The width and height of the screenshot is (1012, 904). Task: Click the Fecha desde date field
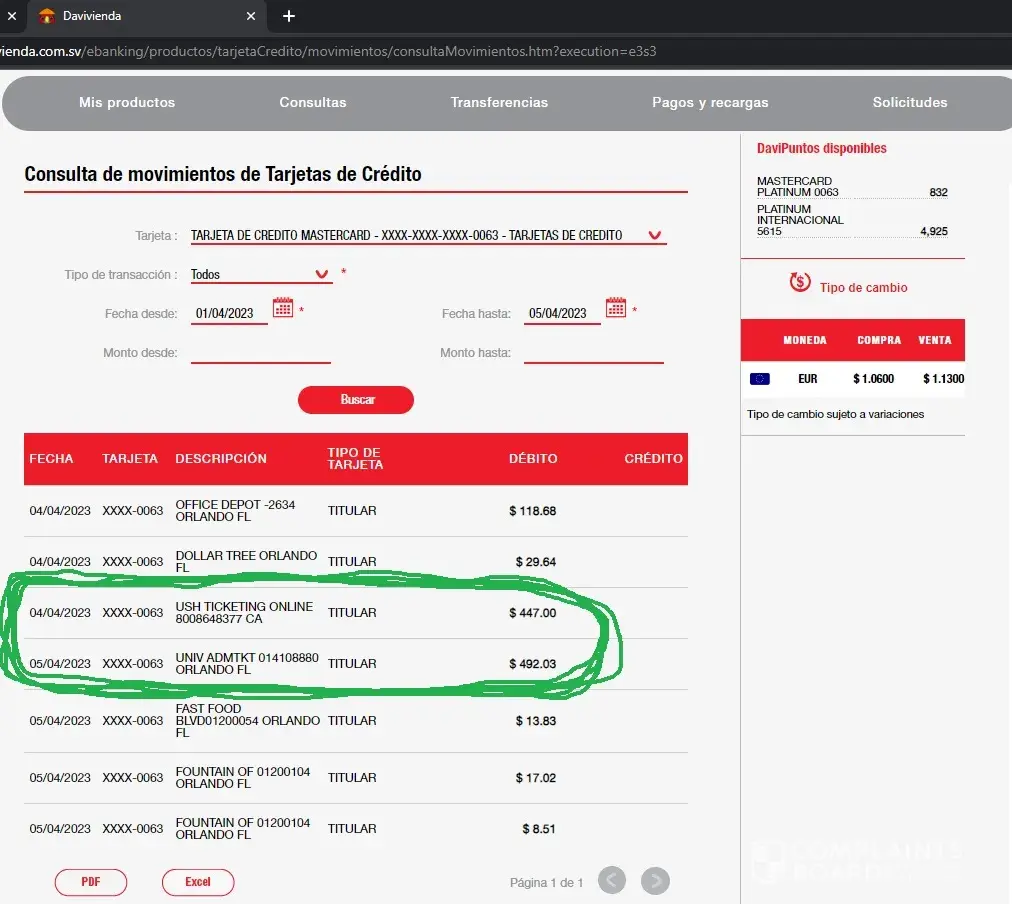(x=229, y=314)
